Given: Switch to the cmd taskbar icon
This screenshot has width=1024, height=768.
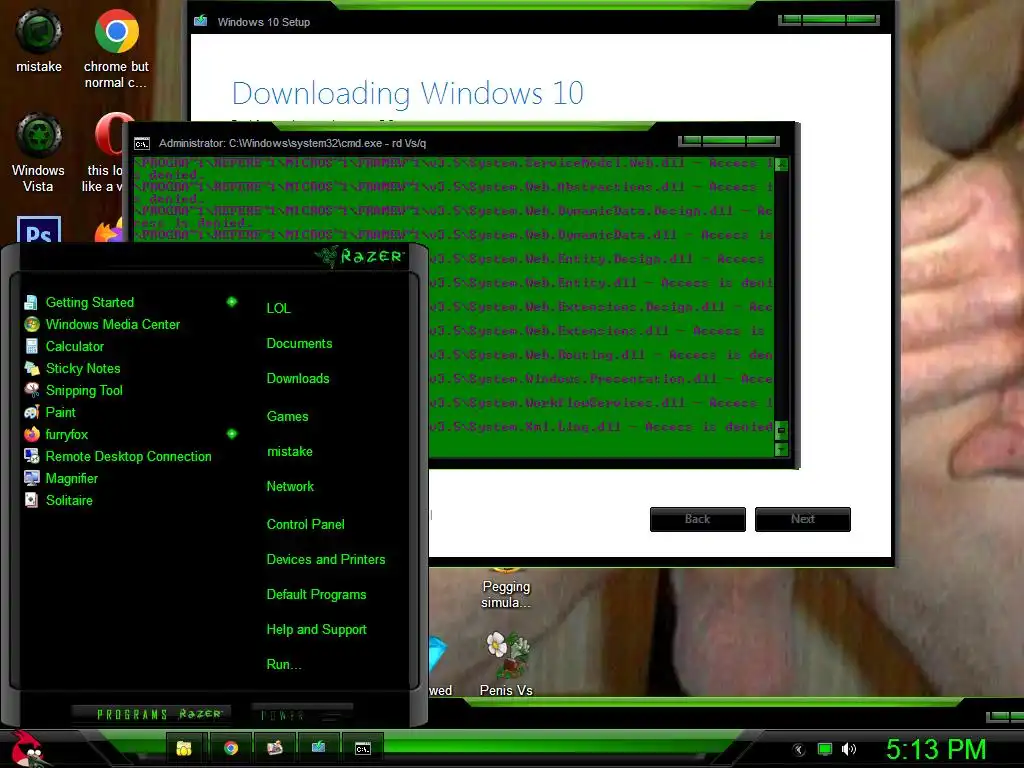Looking at the screenshot, I should coord(362,748).
